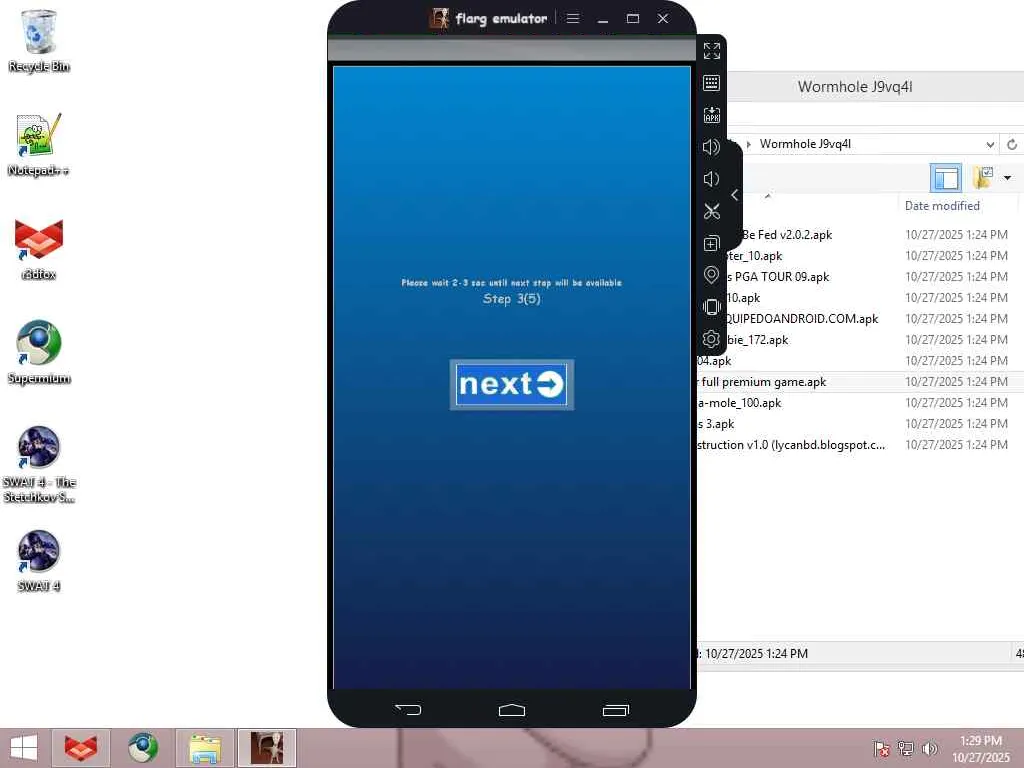
Task: Sort by Date modified column header
Action: (942, 206)
